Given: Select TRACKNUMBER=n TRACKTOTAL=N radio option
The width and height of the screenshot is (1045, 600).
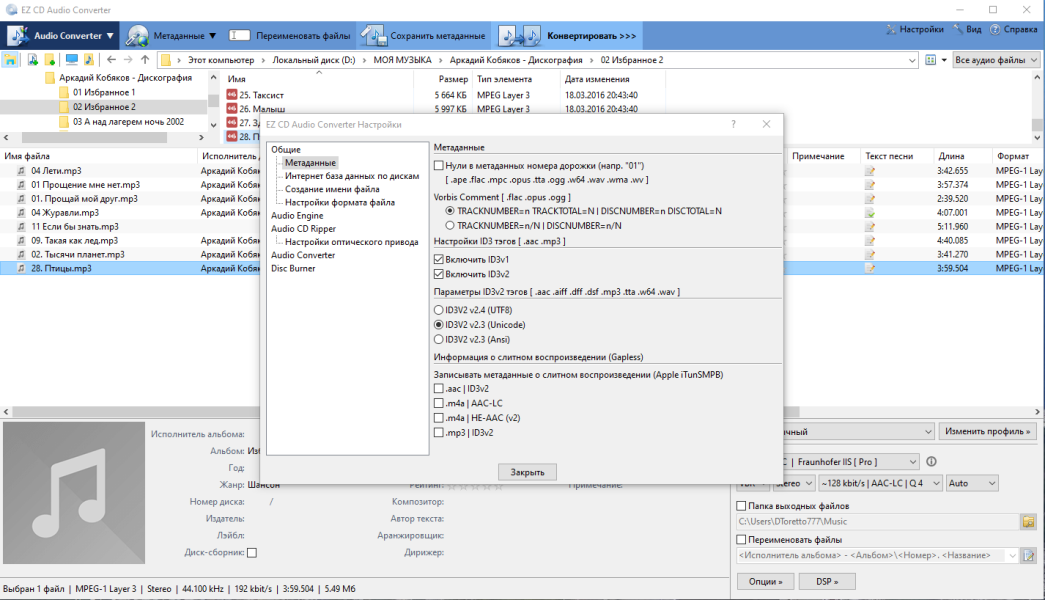Looking at the screenshot, I should 450,211.
